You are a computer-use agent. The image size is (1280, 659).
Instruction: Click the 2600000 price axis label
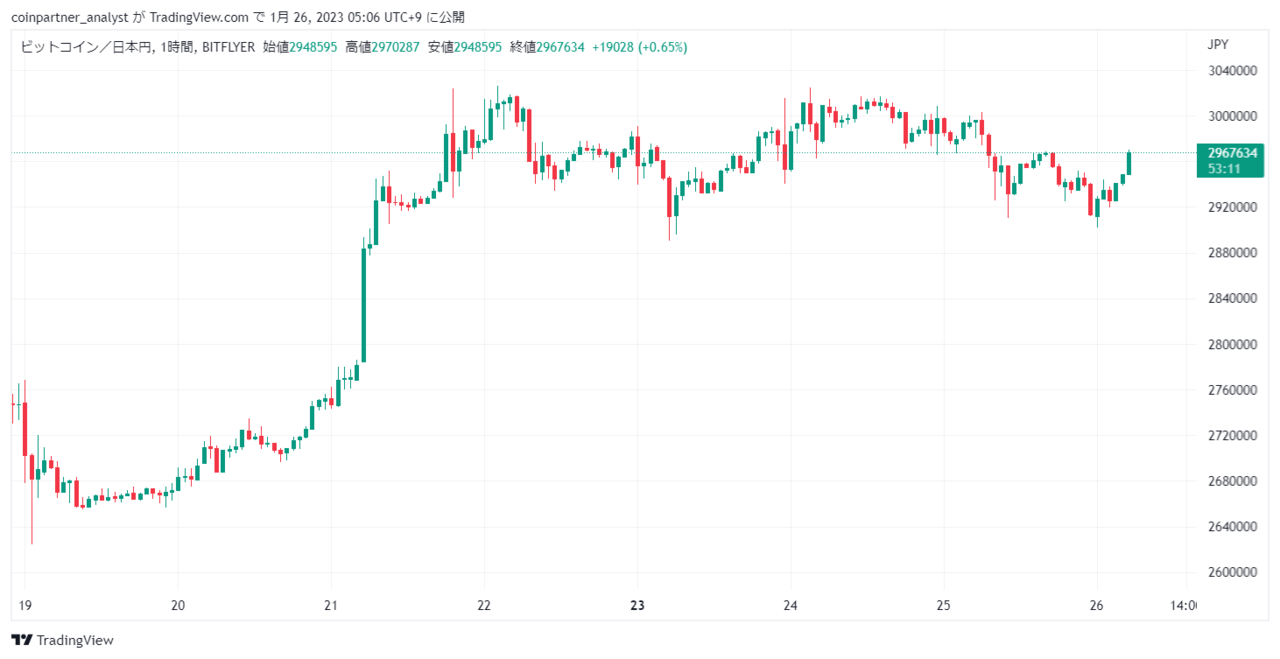pyautogui.click(x=1232, y=573)
